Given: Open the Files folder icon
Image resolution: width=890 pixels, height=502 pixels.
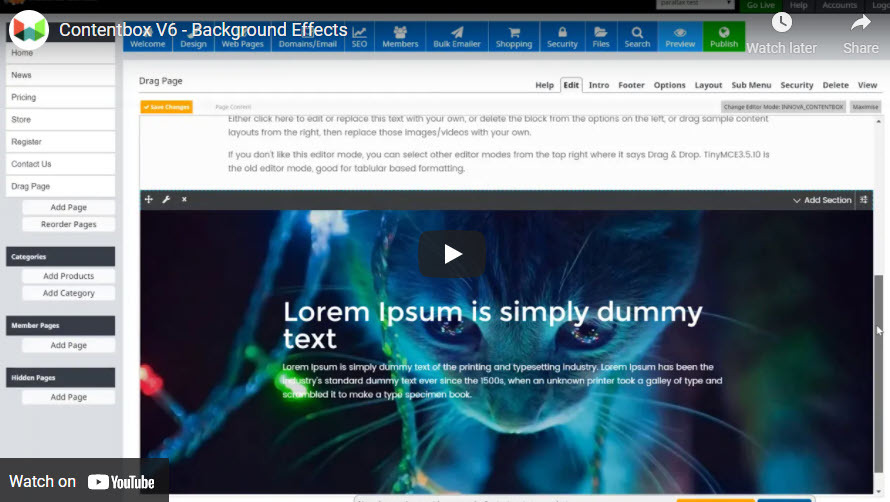Looking at the screenshot, I should (601, 32).
